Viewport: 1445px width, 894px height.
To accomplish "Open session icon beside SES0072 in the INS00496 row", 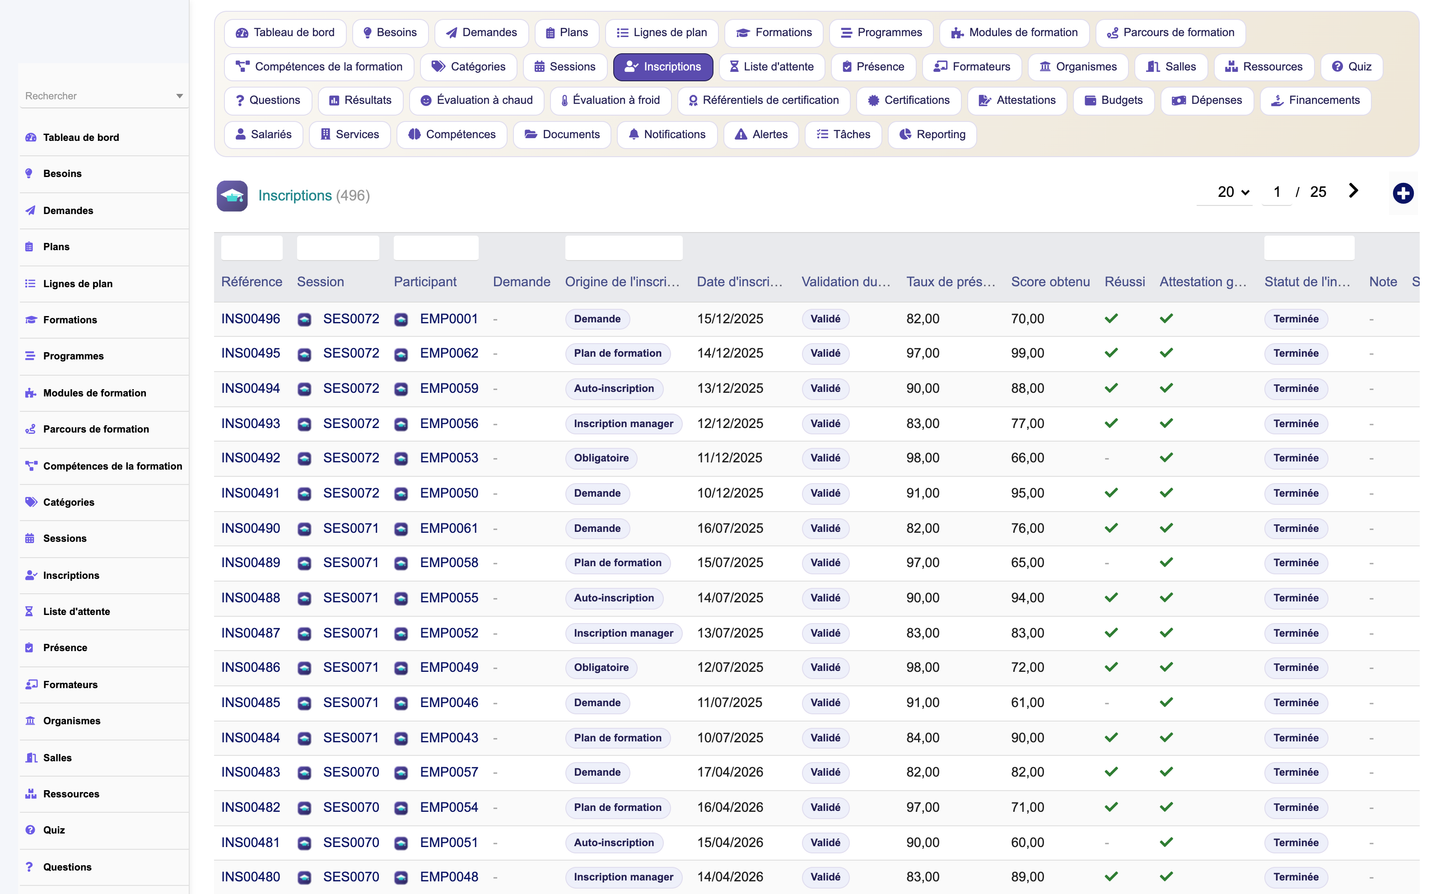I will pyautogui.click(x=304, y=319).
